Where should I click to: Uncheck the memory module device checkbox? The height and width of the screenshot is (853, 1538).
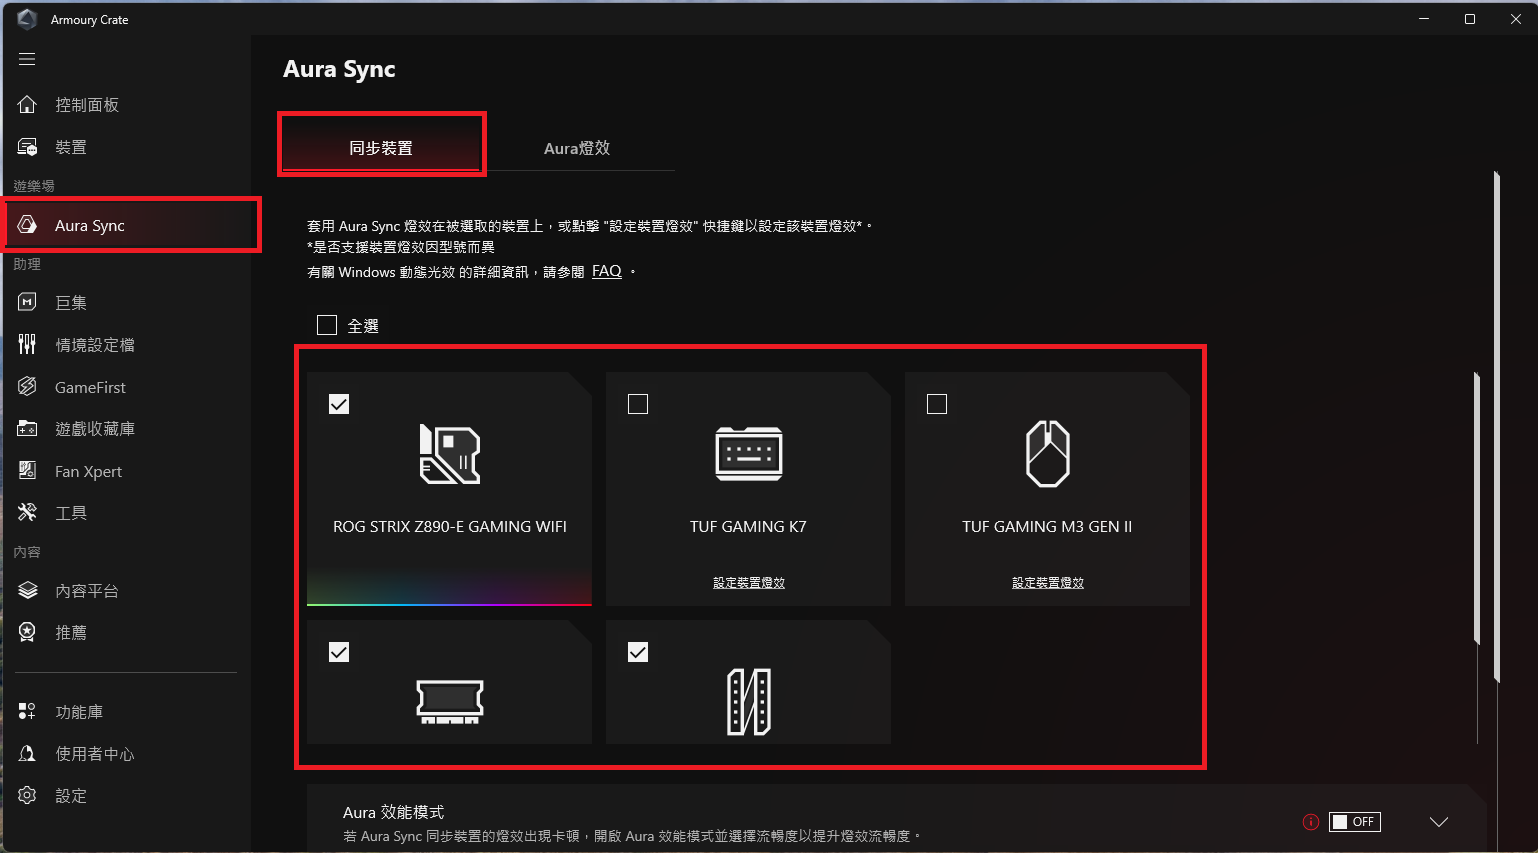[339, 652]
